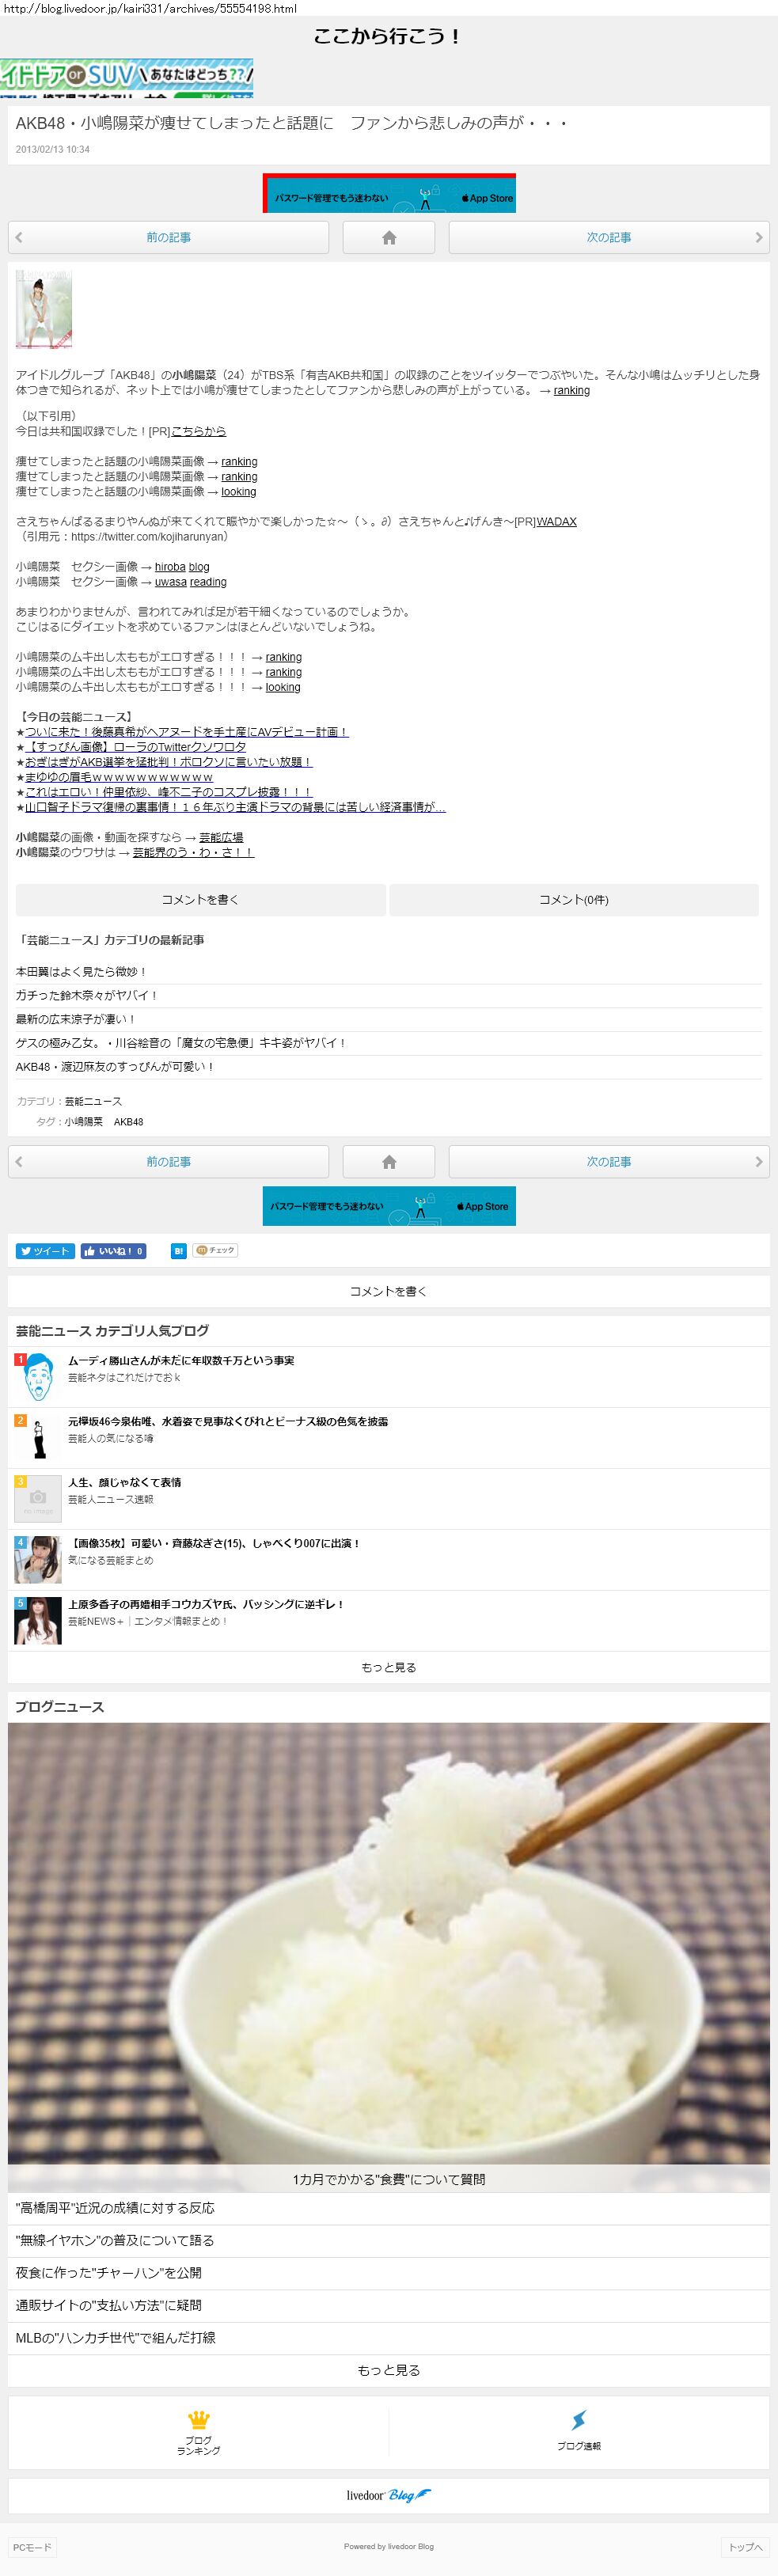This screenshot has width=778, height=2576.
Task: Open the 芸能ニュース category link
Action: tap(93, 1101)
